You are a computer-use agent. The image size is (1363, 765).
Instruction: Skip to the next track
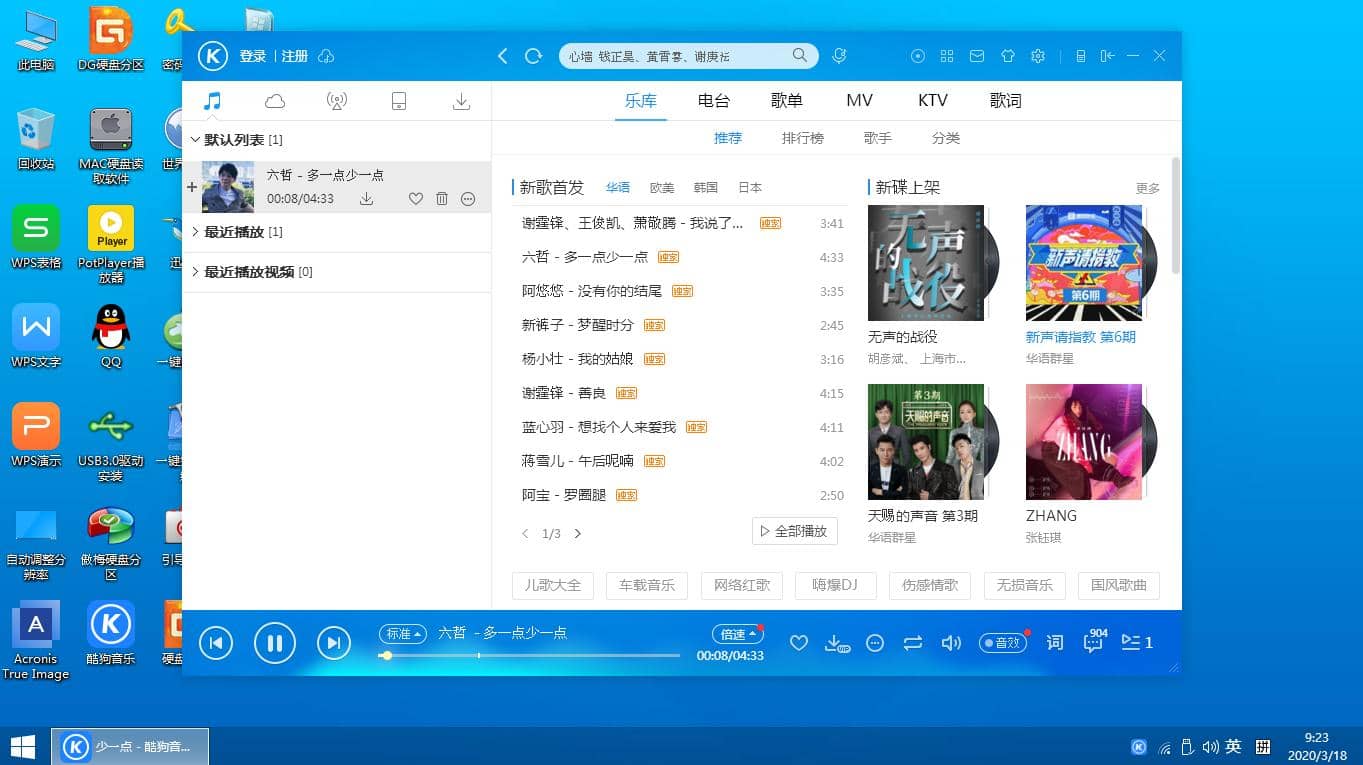point(333,643)
